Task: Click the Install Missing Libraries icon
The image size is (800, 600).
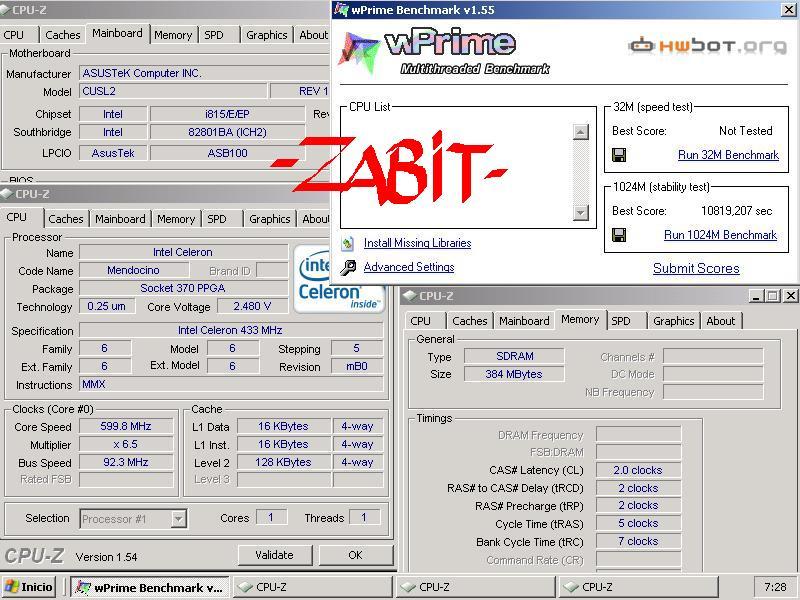Action: tap(348, 243)
